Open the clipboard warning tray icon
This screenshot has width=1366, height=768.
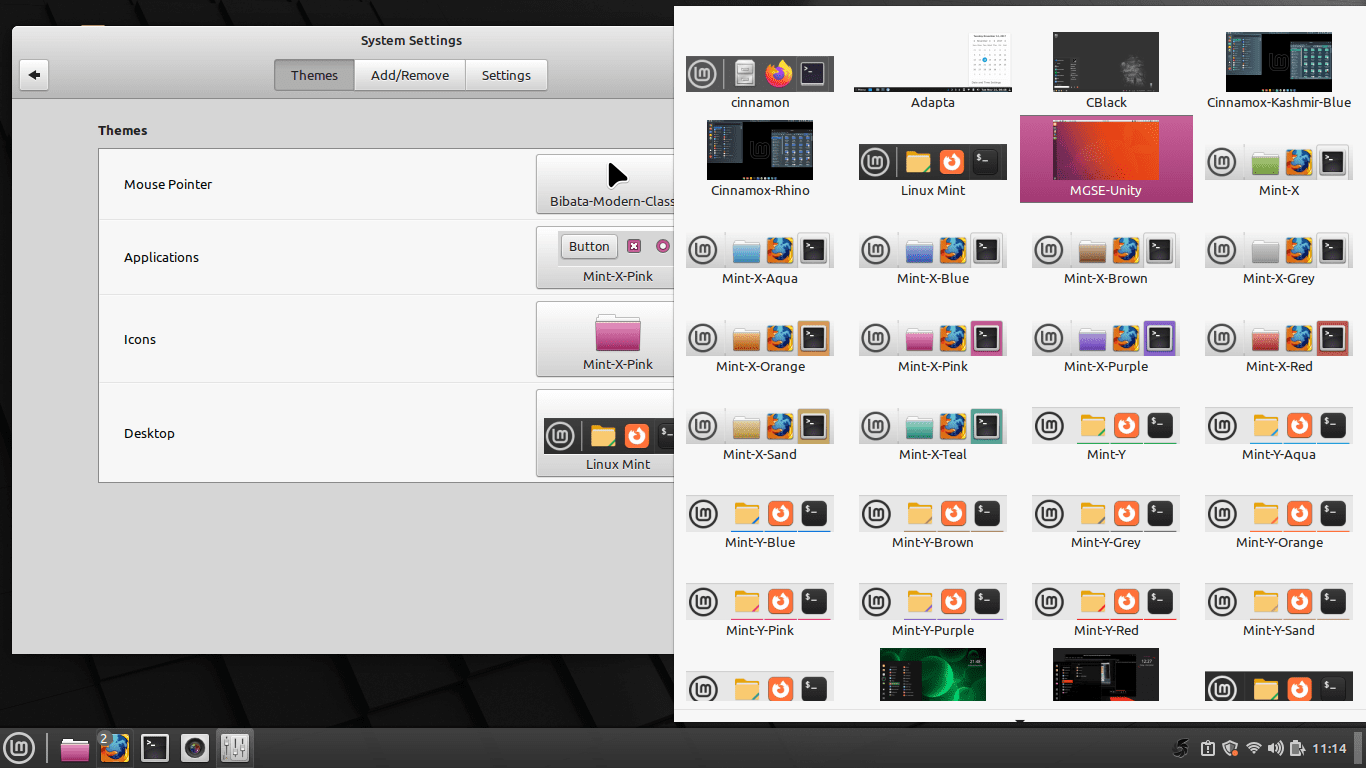pos(1207,748)
